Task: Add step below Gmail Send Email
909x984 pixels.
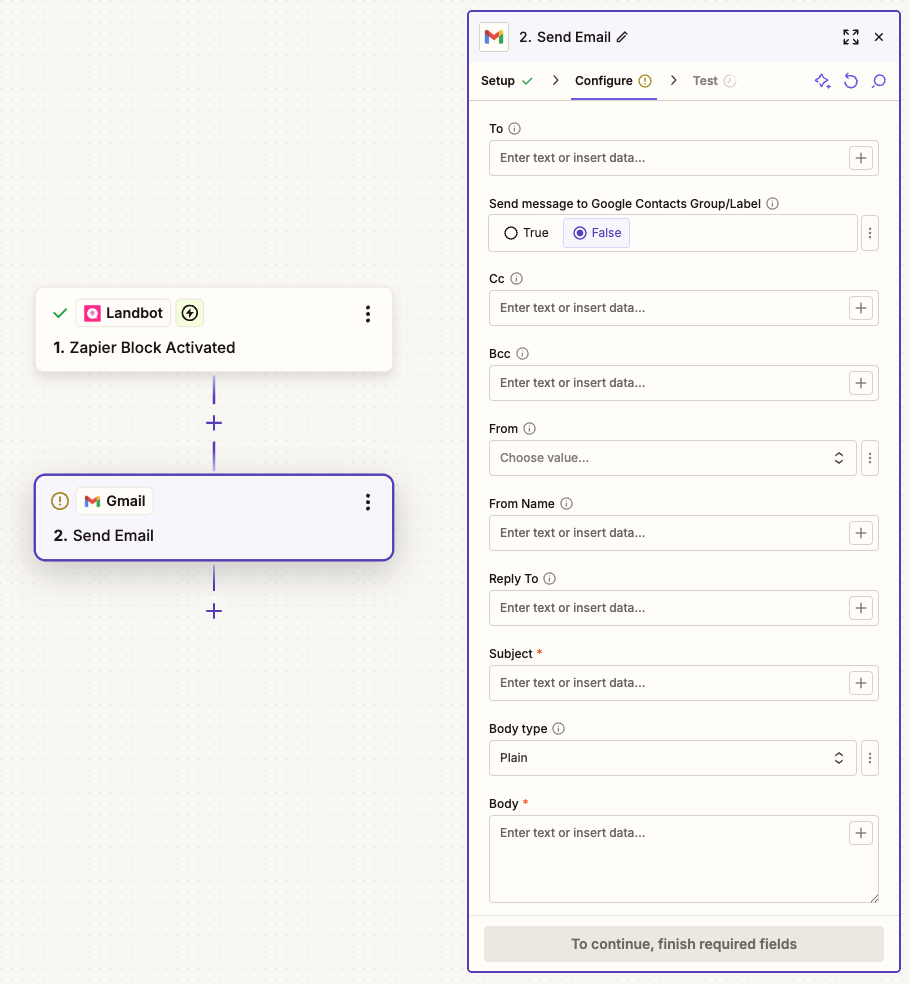Action: [214, 611]
